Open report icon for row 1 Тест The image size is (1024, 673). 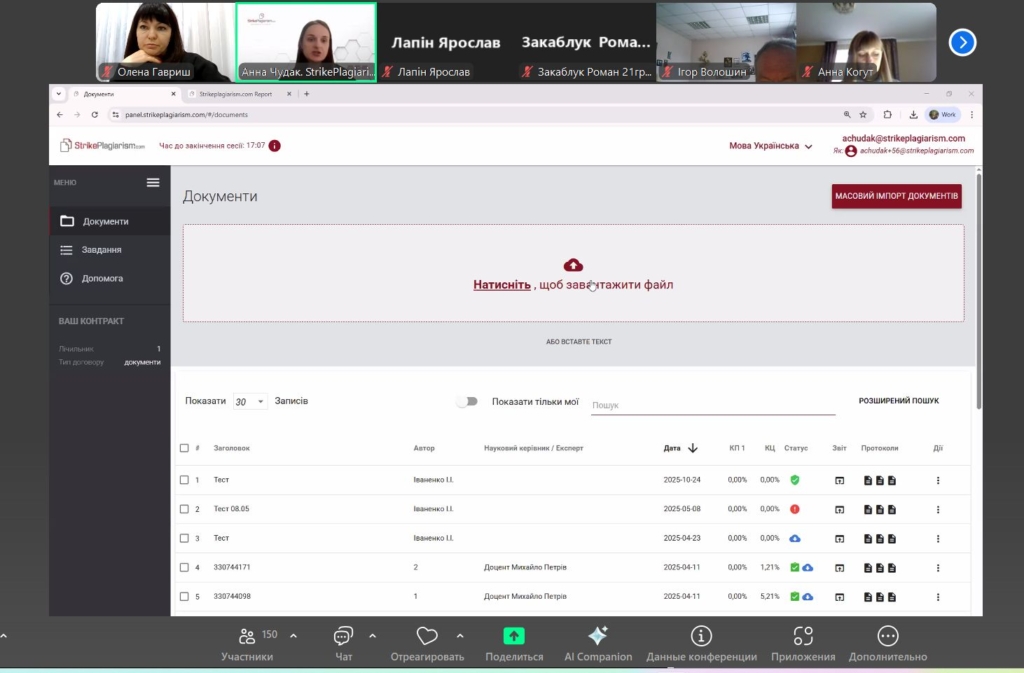point(839,480)
